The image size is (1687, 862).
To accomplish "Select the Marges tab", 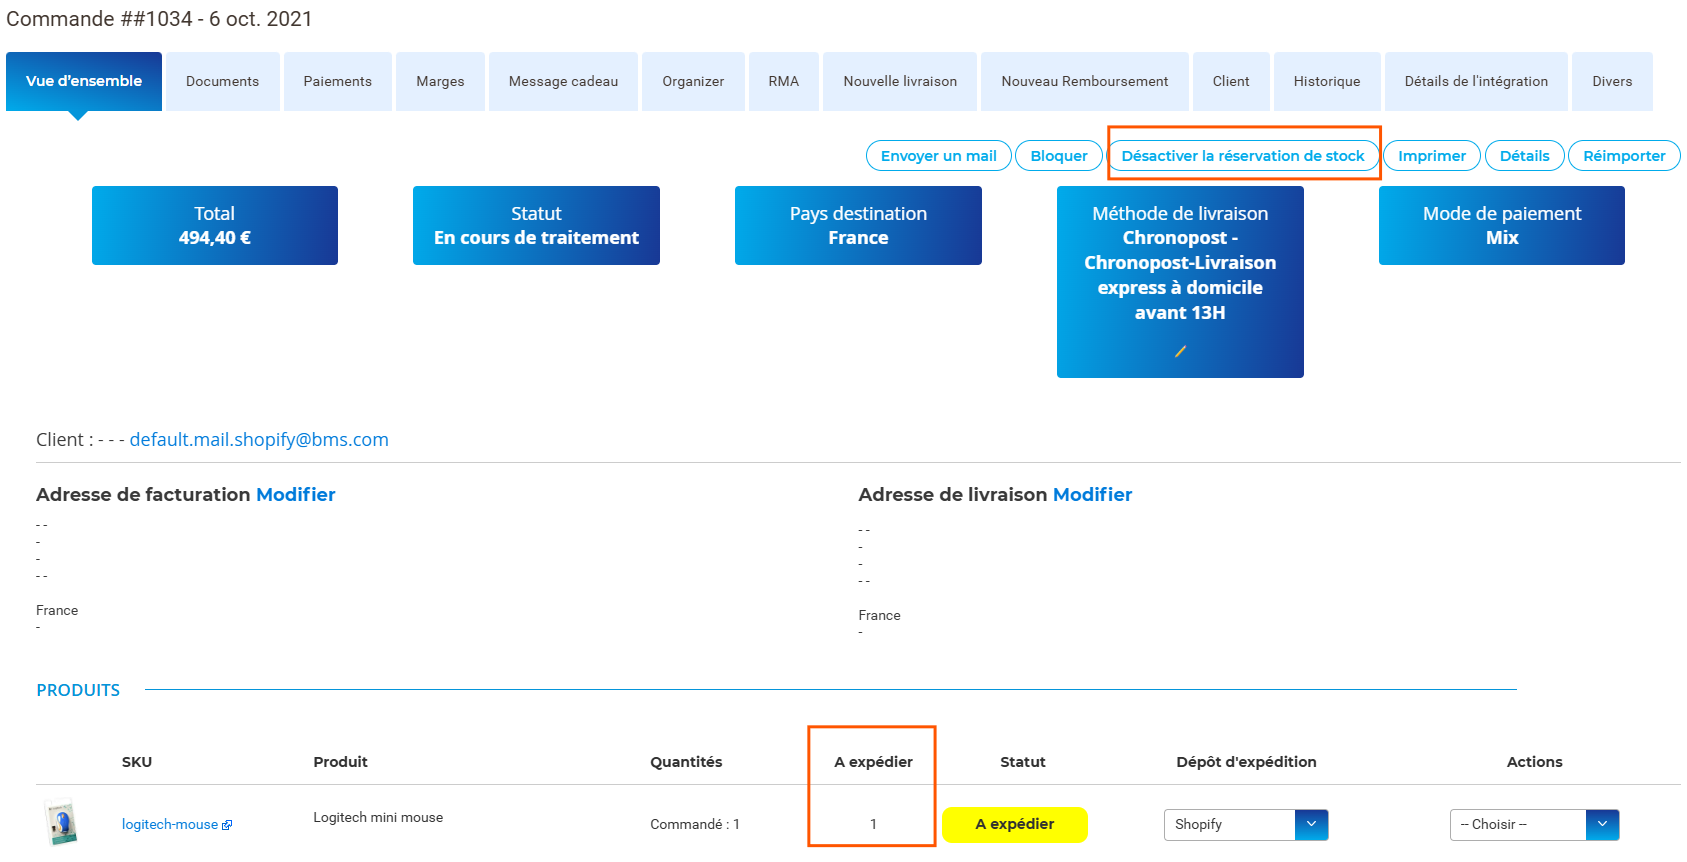I will pyautogui.click(x=440, y=81).
